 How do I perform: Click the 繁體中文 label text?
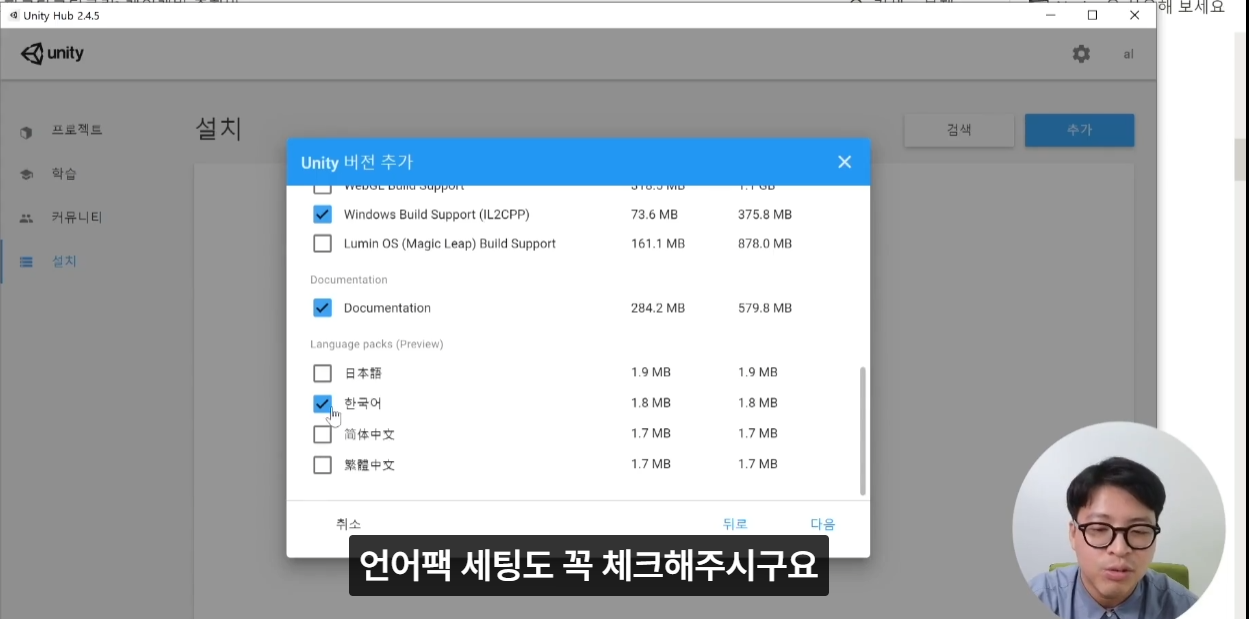click(369, 465)
